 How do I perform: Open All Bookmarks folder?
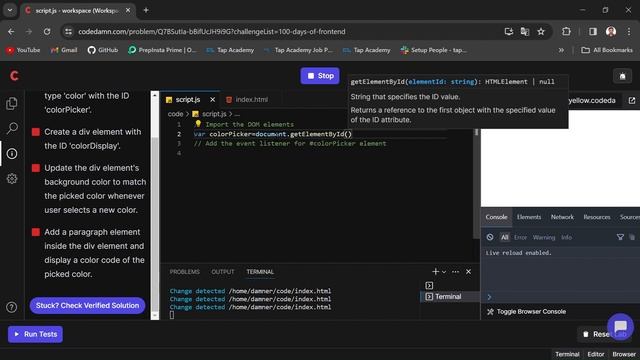pyautogui.click(x=607, y=50)
